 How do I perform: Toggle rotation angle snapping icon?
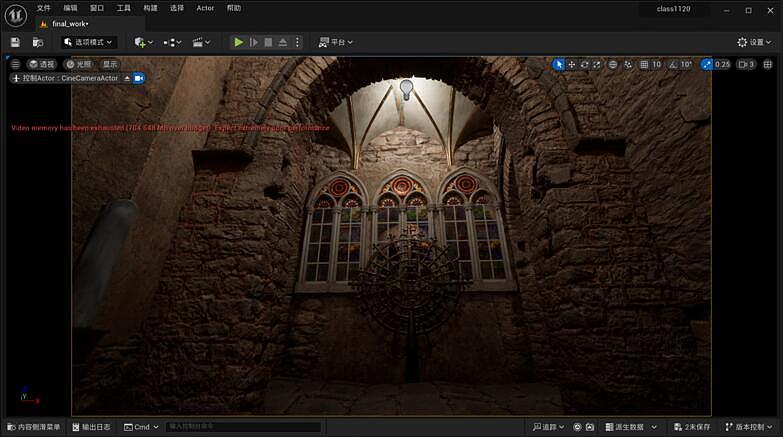(x=673, y=64)
